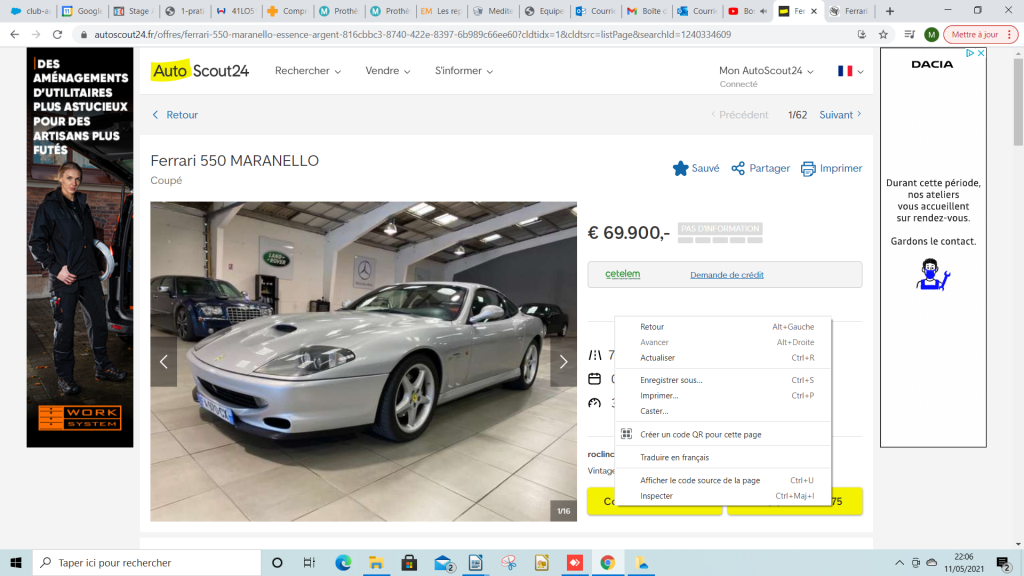The image size is (1024, 576).
Task: Show hidden system tray icons
Action: click(x=899, y=562)
